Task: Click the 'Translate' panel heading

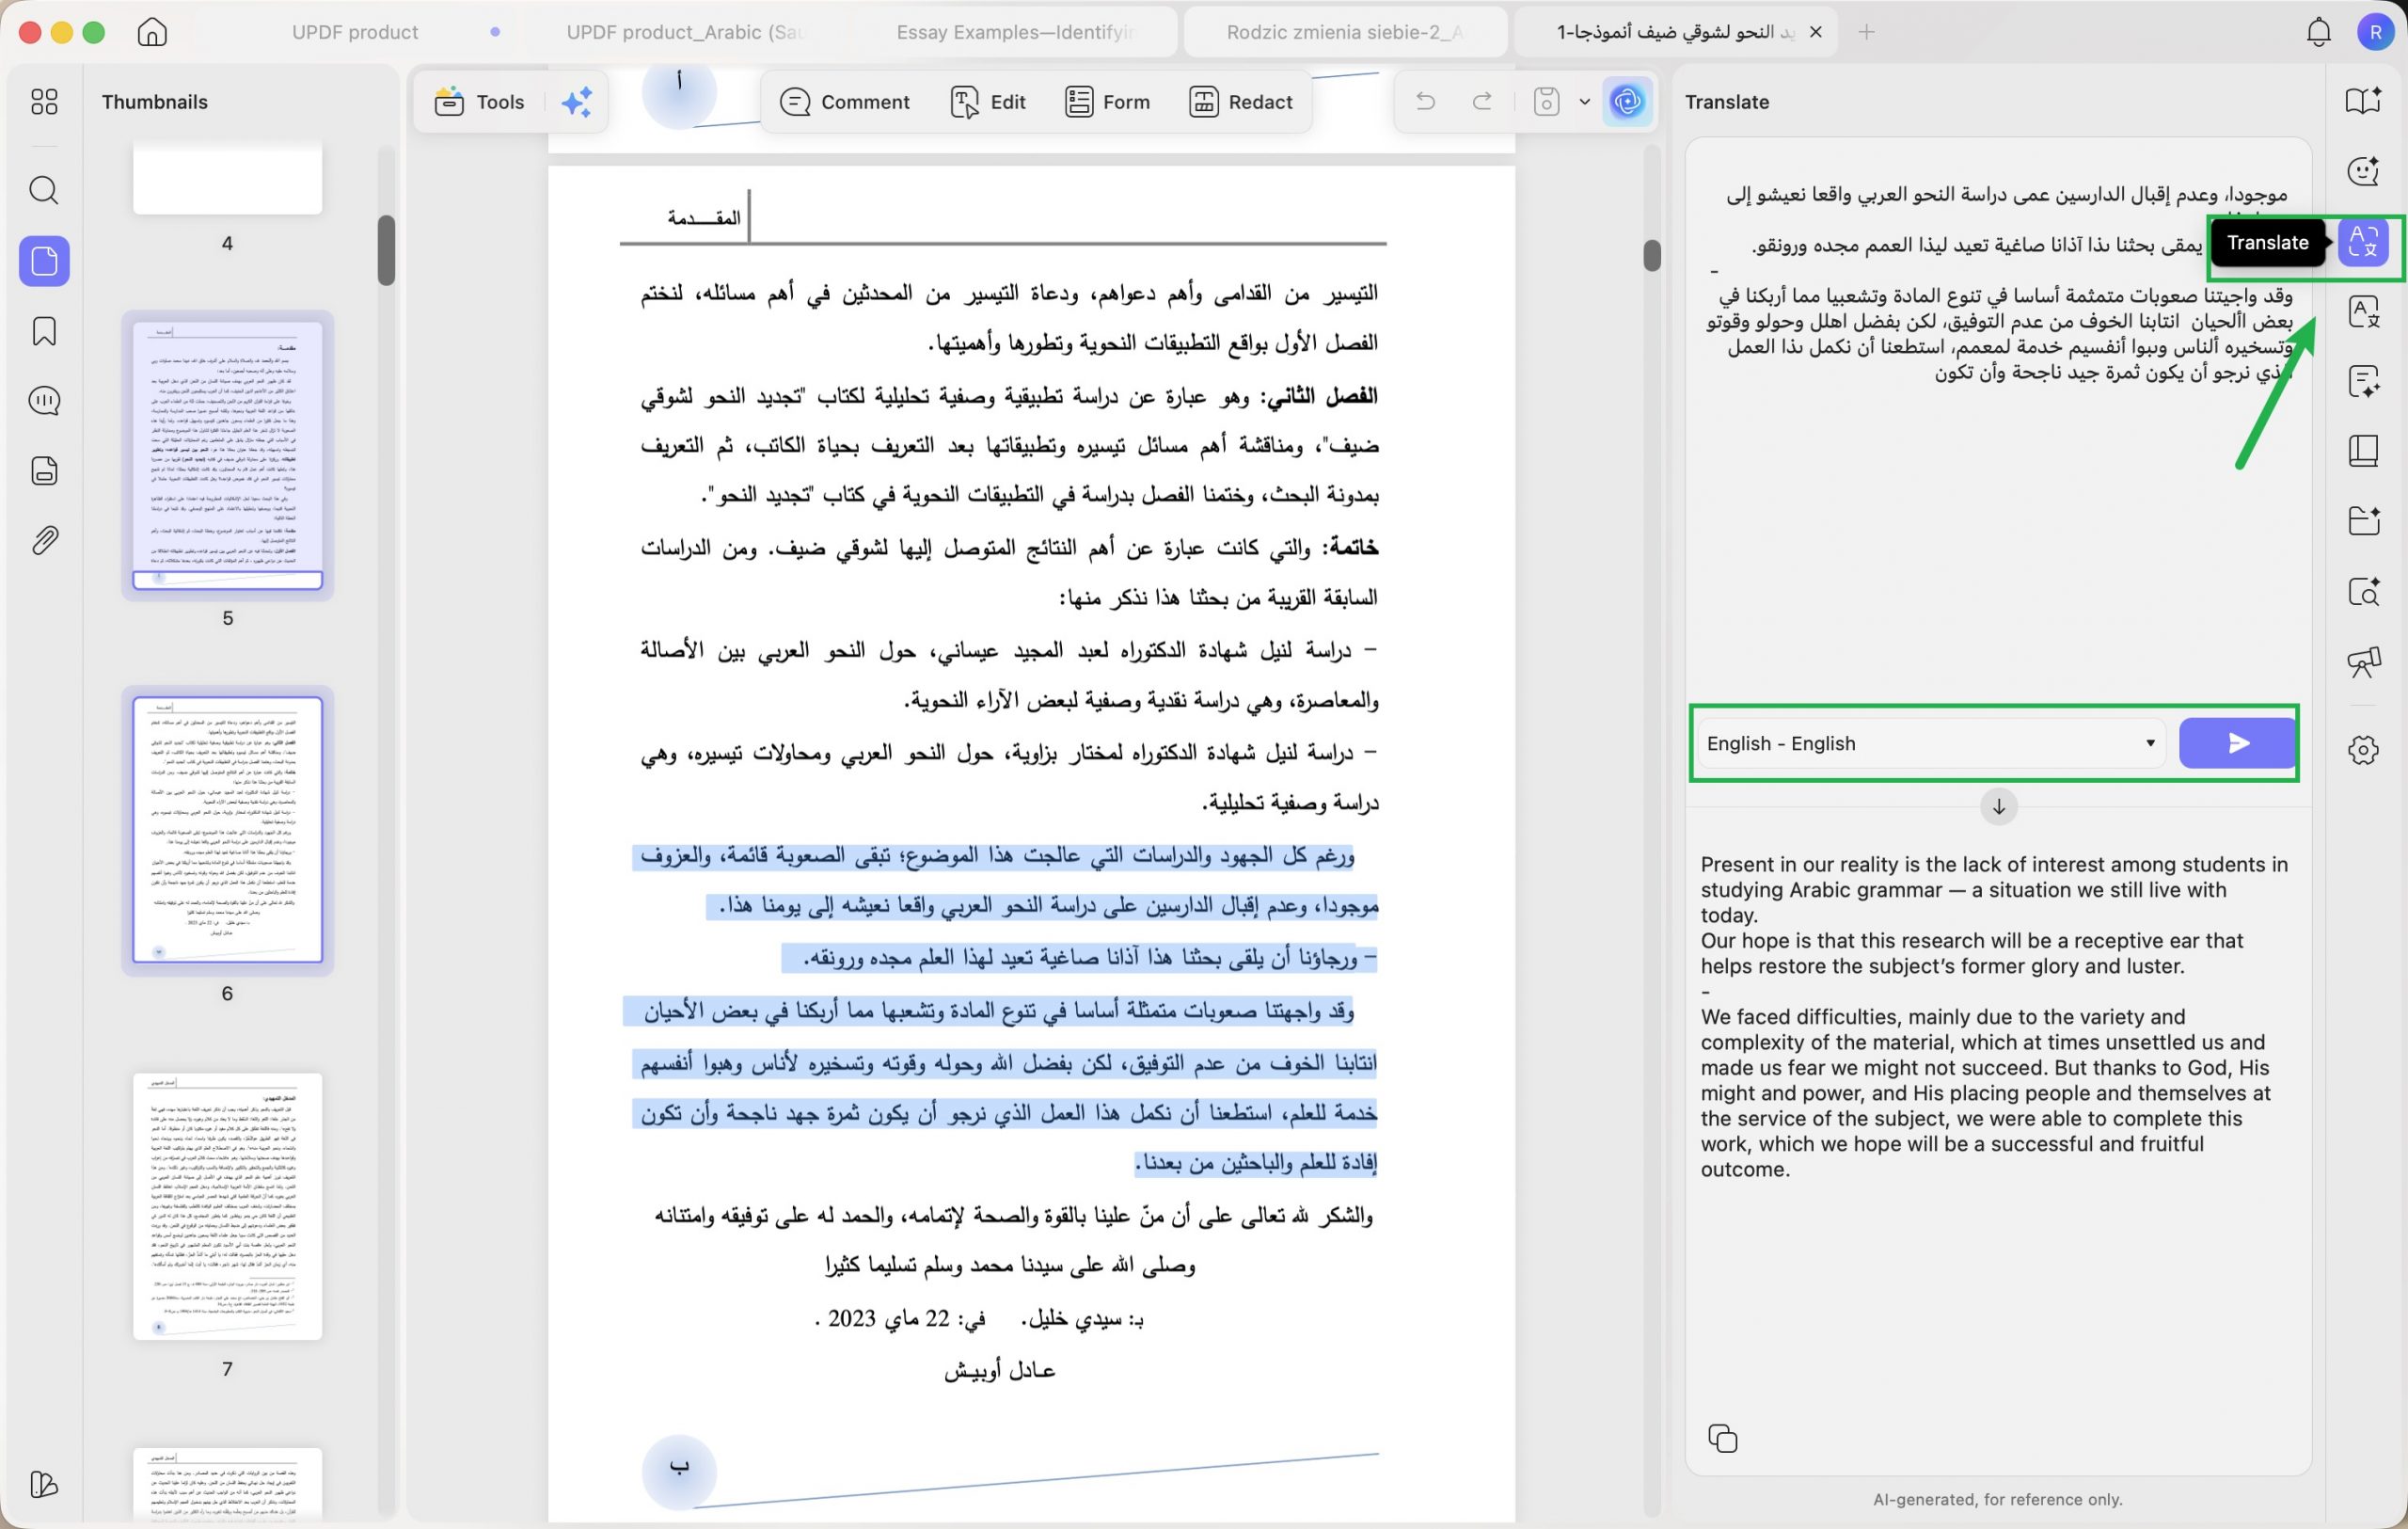Action: tap(1726, 102)
